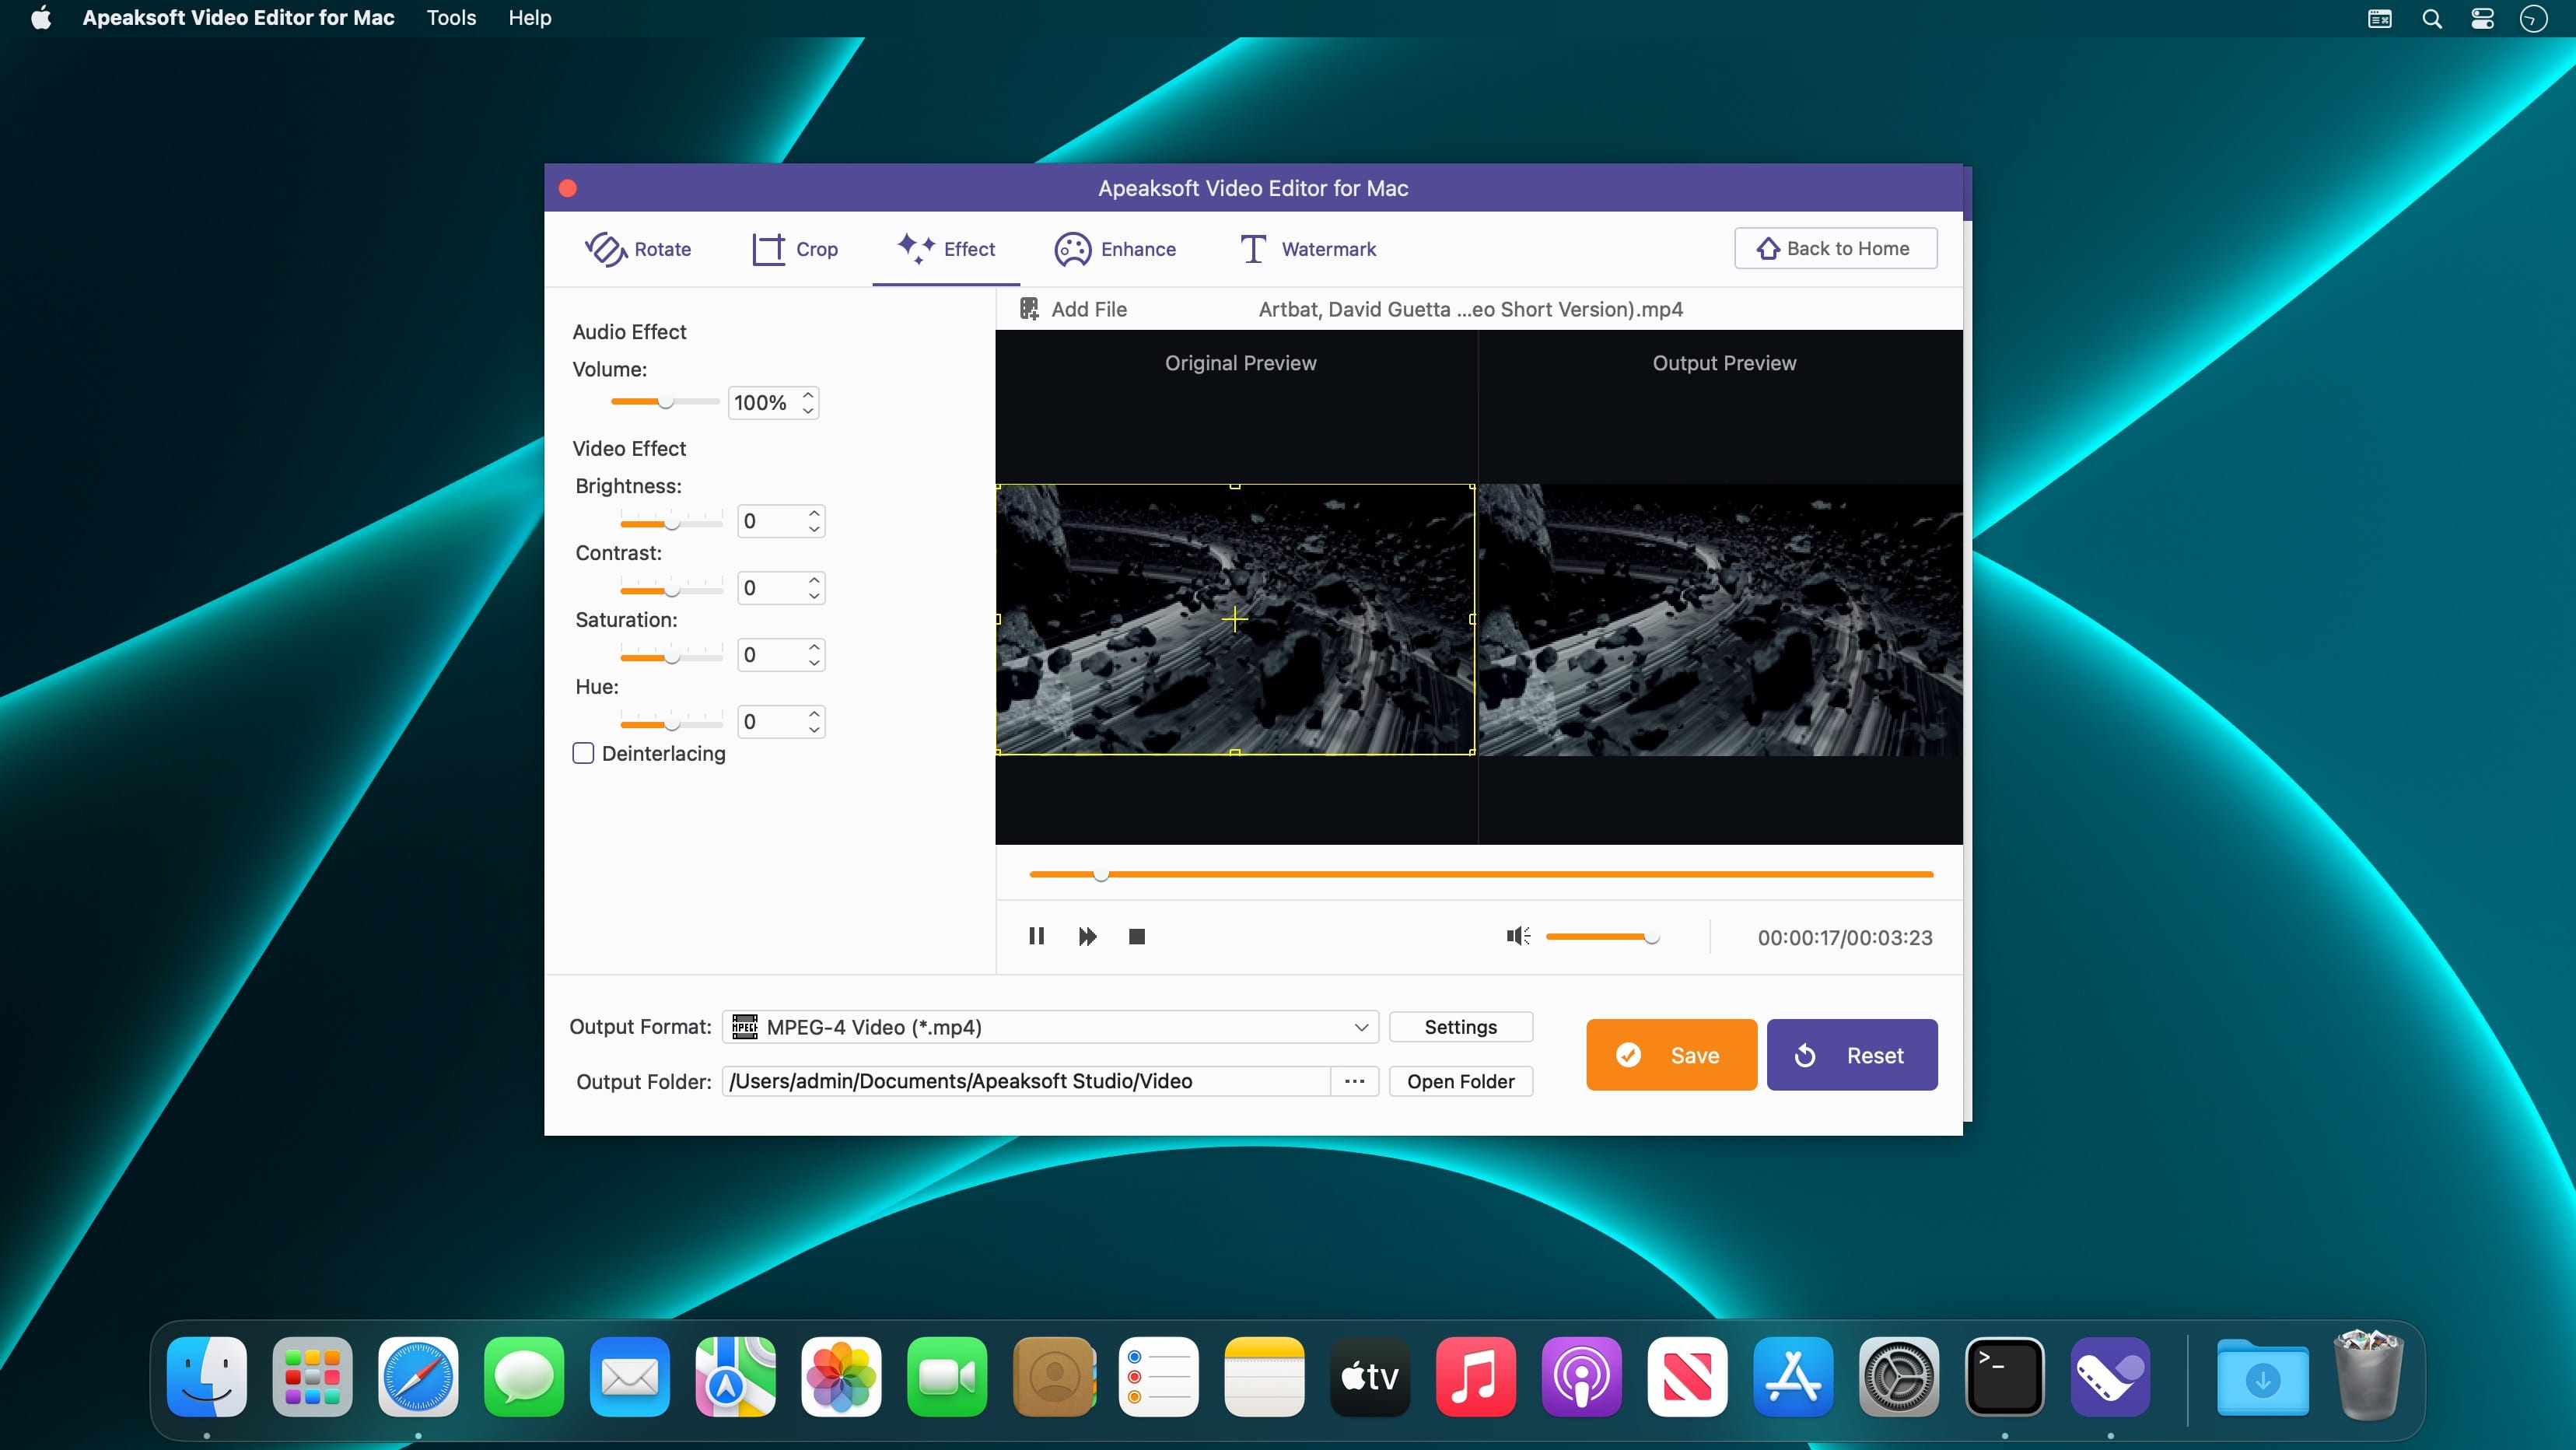The image size is (2576, 1450).
Task: Click the Save button
Action: point(1671,1055)
